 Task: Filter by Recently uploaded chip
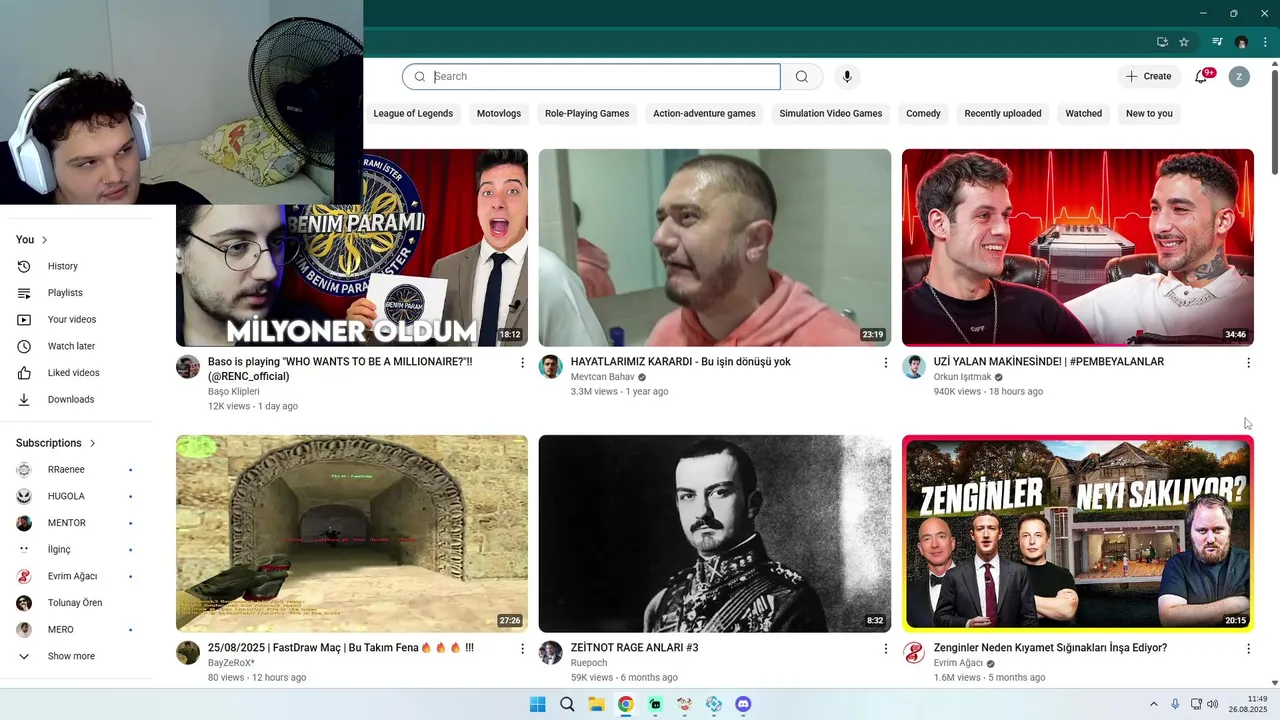1003,113
